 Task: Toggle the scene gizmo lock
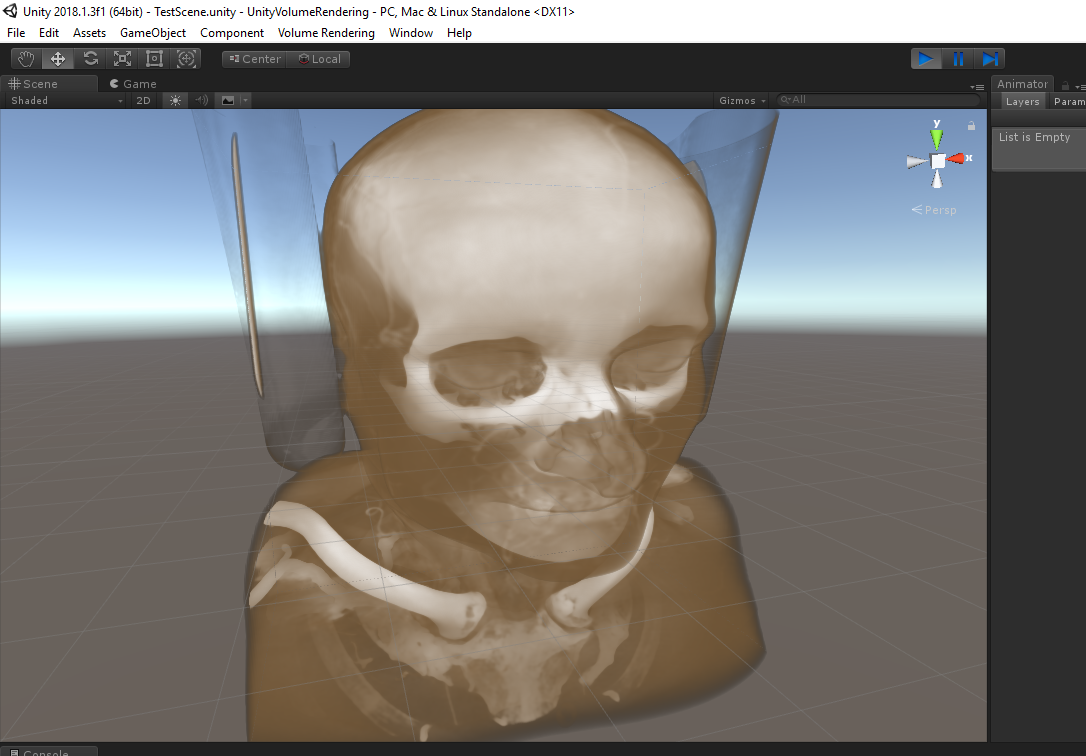tap(970, 126)
